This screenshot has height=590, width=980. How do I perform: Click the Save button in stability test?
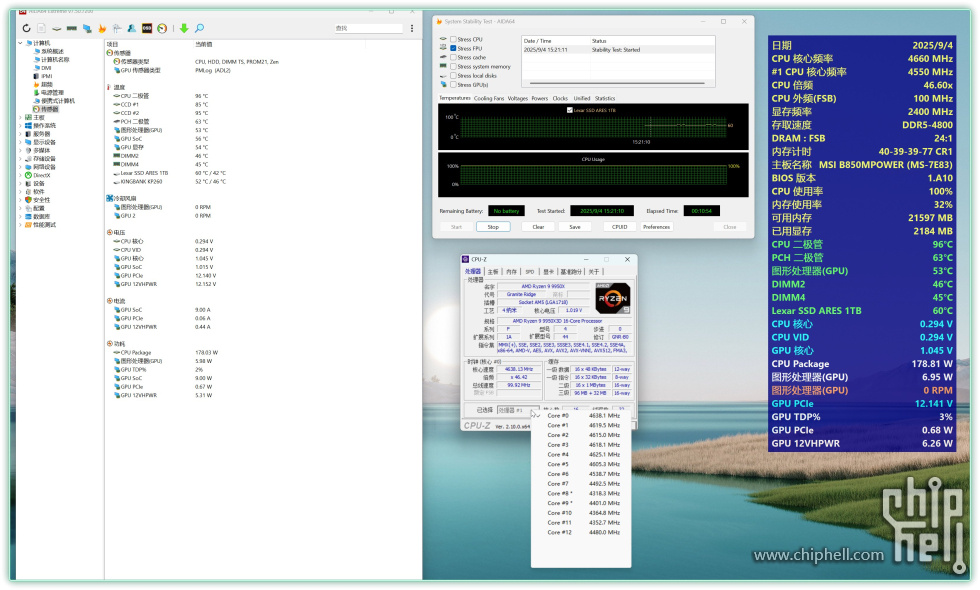(575, 227)
